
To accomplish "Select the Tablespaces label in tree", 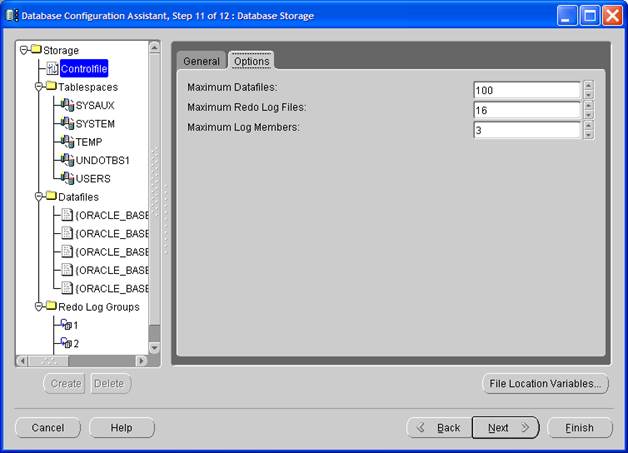I will (x=88, y=87).
